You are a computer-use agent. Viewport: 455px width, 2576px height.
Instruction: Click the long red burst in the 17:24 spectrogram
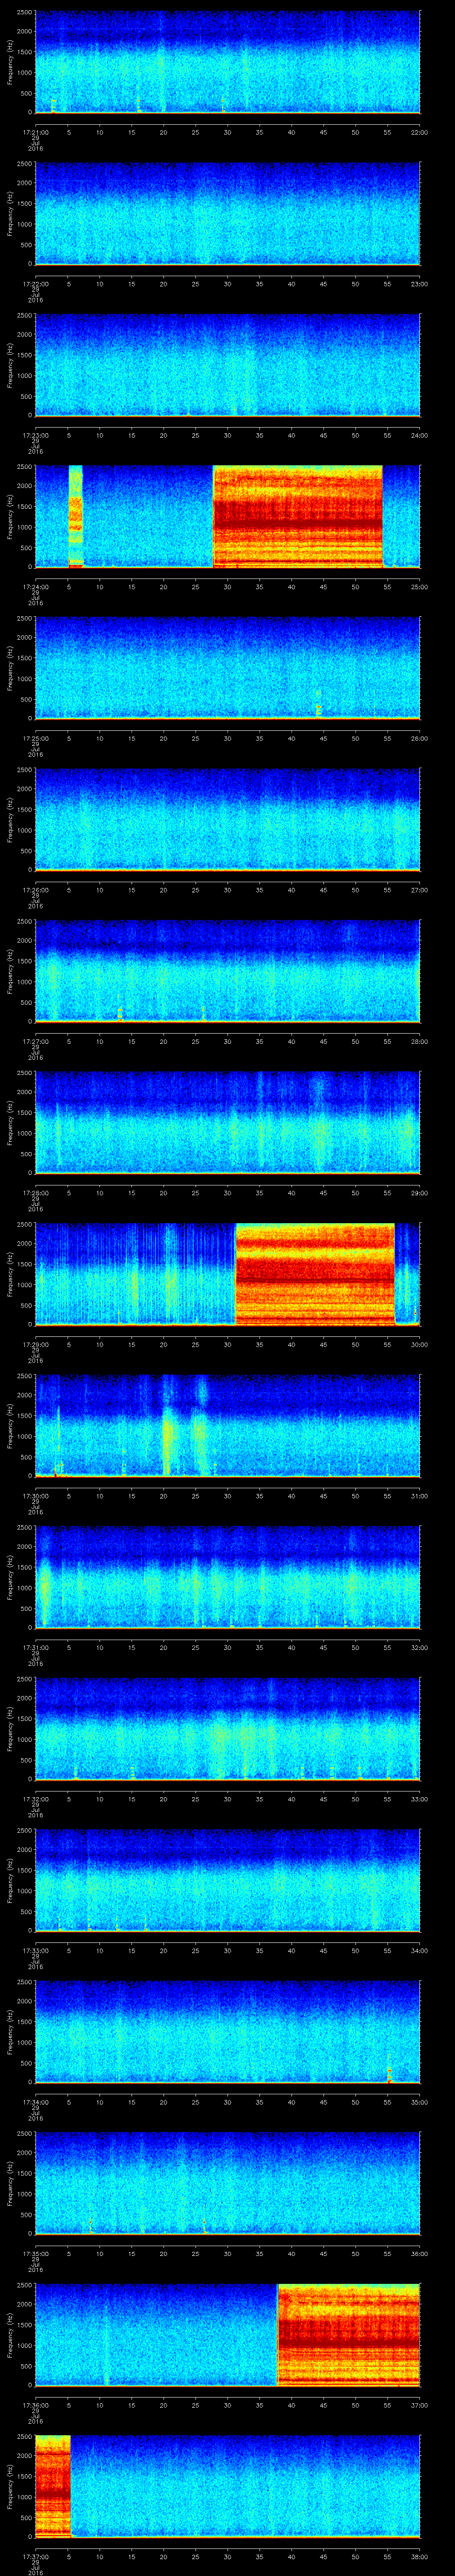(x=298, y=516)
